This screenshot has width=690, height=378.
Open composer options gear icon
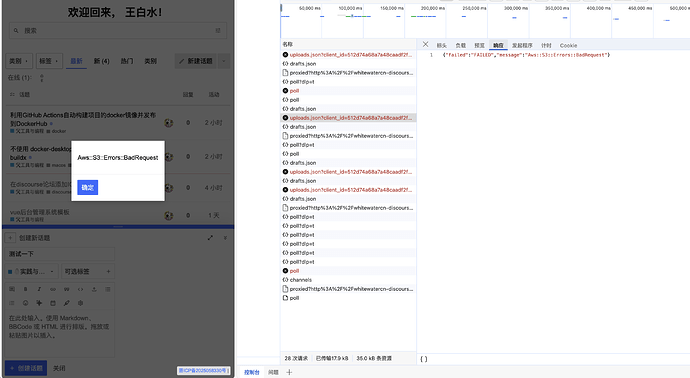[80, 303]
